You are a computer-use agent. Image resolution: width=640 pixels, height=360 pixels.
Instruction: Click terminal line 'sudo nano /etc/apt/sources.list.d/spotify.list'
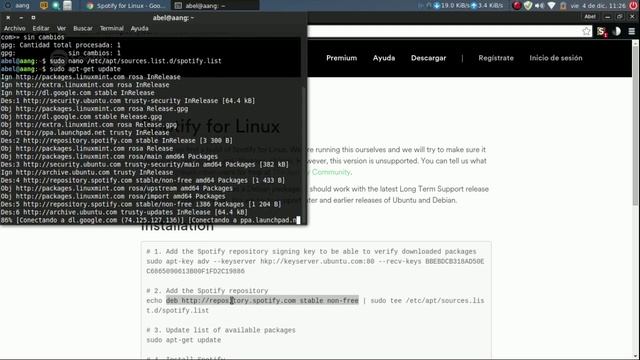coord(136,61)
